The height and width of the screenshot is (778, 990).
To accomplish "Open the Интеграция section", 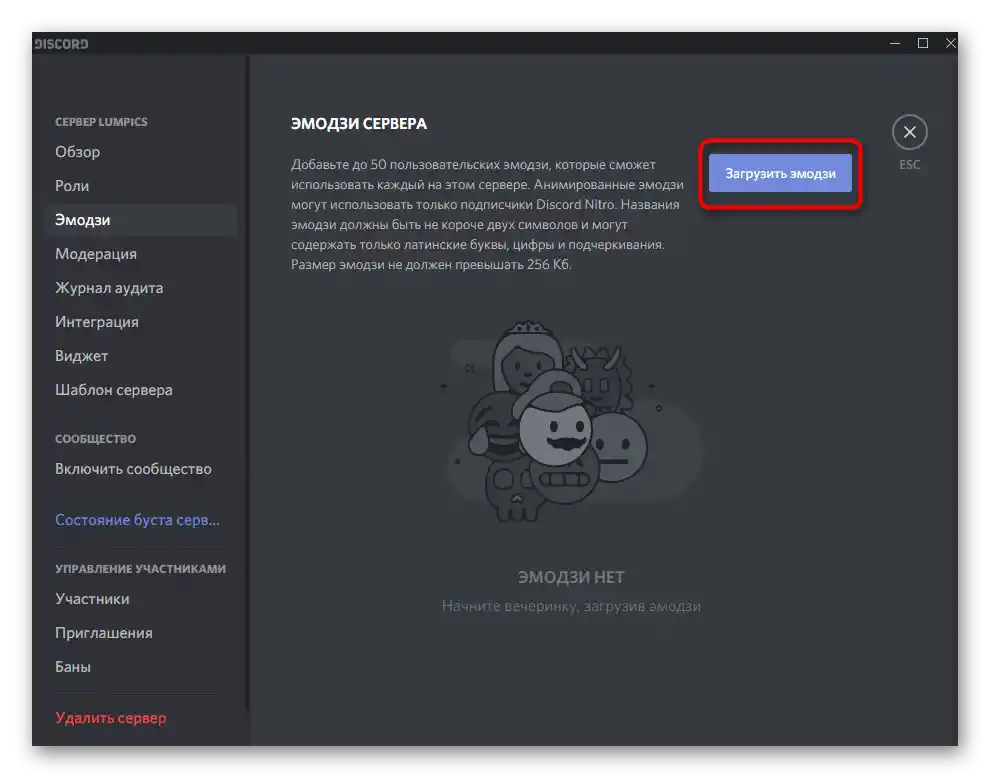I will click(141, 322).
